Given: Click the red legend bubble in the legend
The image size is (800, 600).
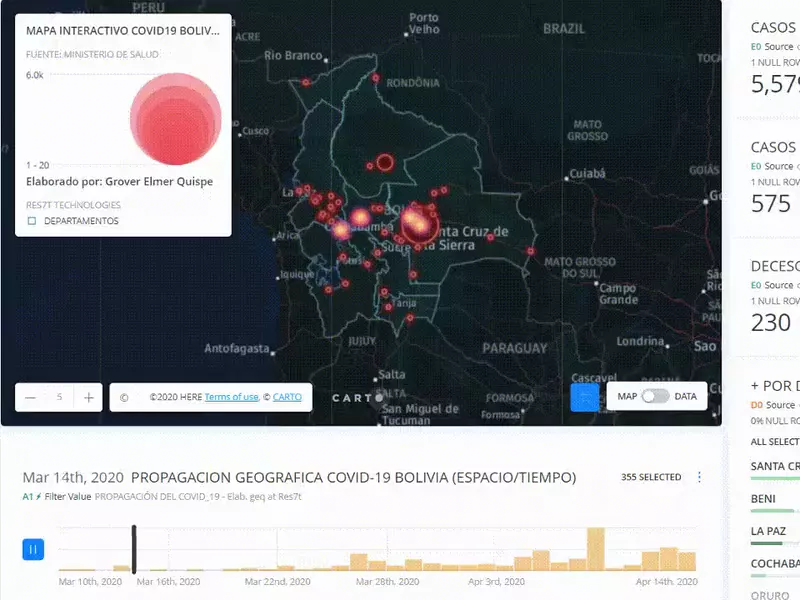Looking at the screenshot, I should 176,119.
